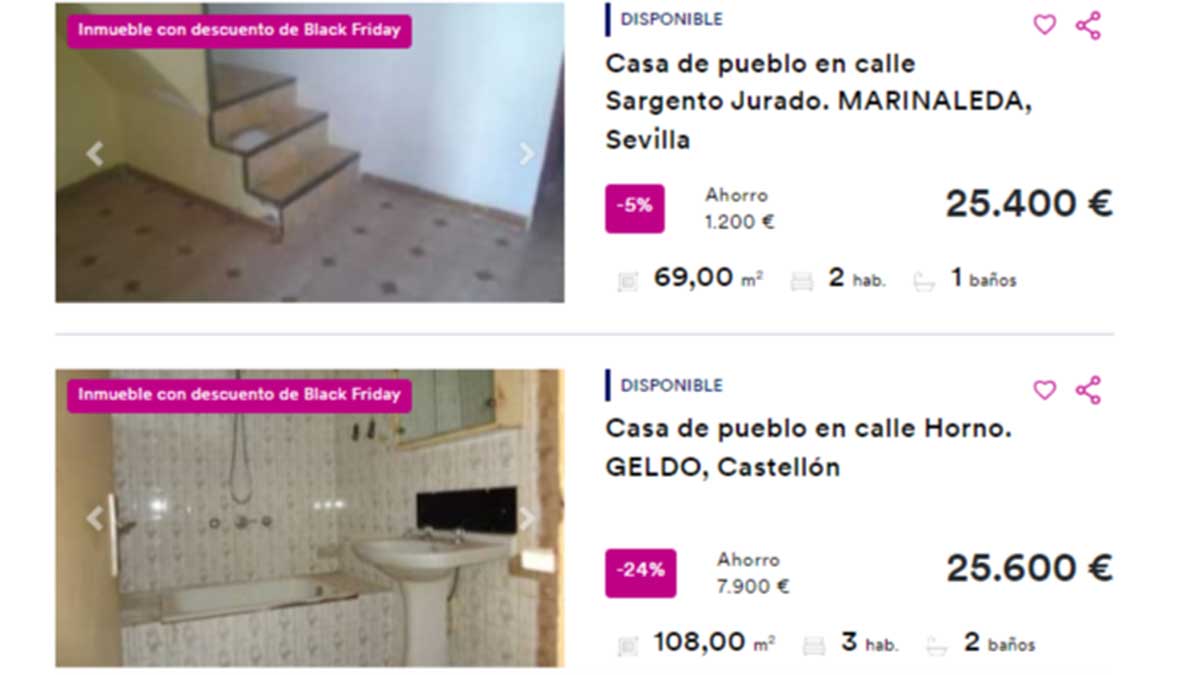Screen dimensions: 1200x675
Task: Show previous photo of Marinaleda house
Action: click(95, 154)
